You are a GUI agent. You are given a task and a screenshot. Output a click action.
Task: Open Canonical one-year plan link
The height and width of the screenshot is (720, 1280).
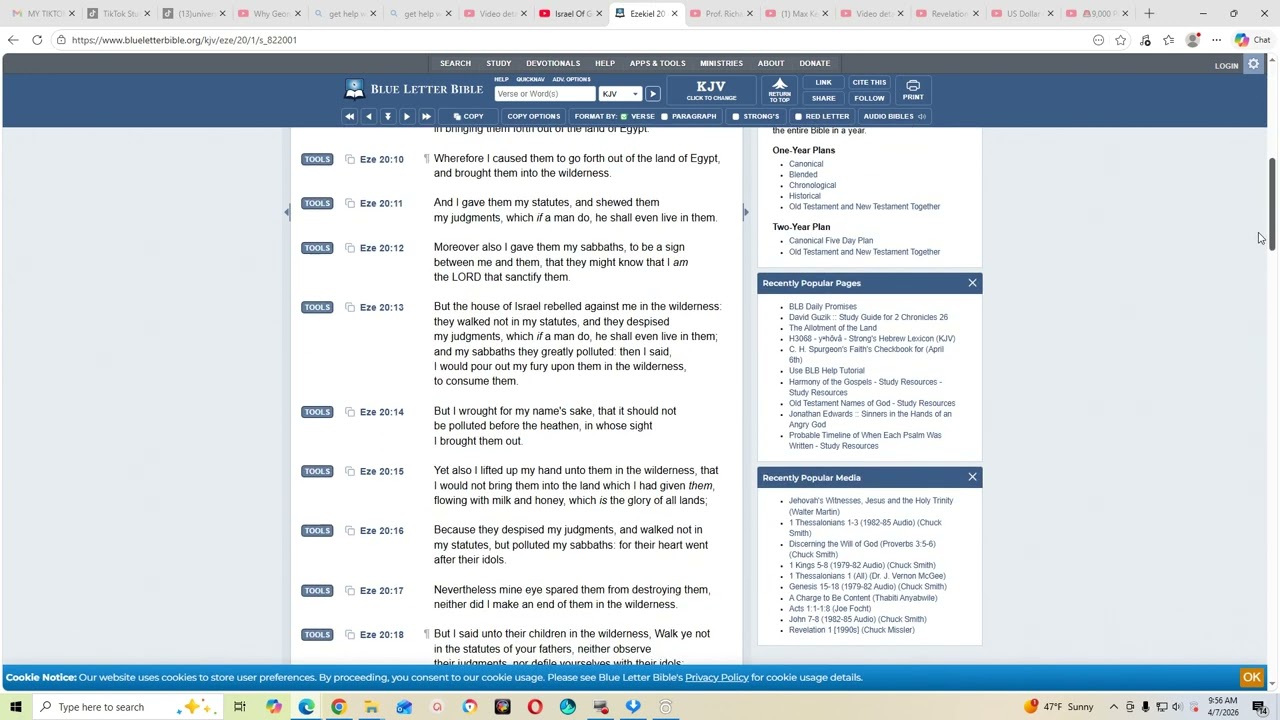pos(806,164)
